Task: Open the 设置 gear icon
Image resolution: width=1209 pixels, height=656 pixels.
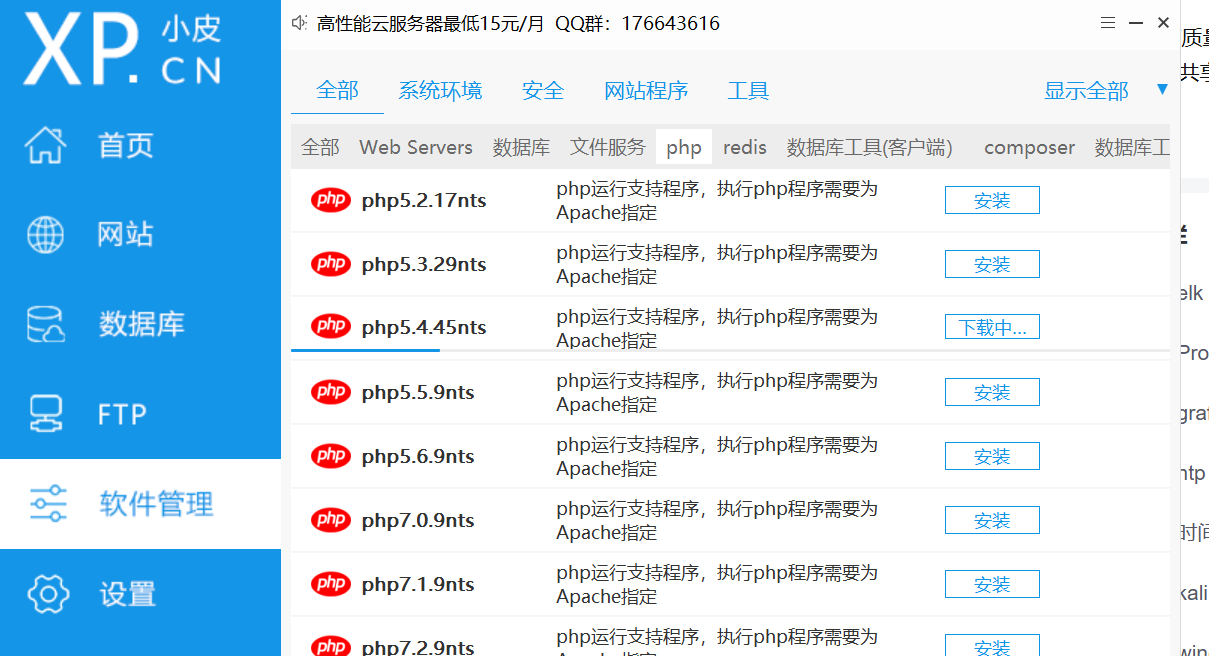Action: click(x=47, y=593)
